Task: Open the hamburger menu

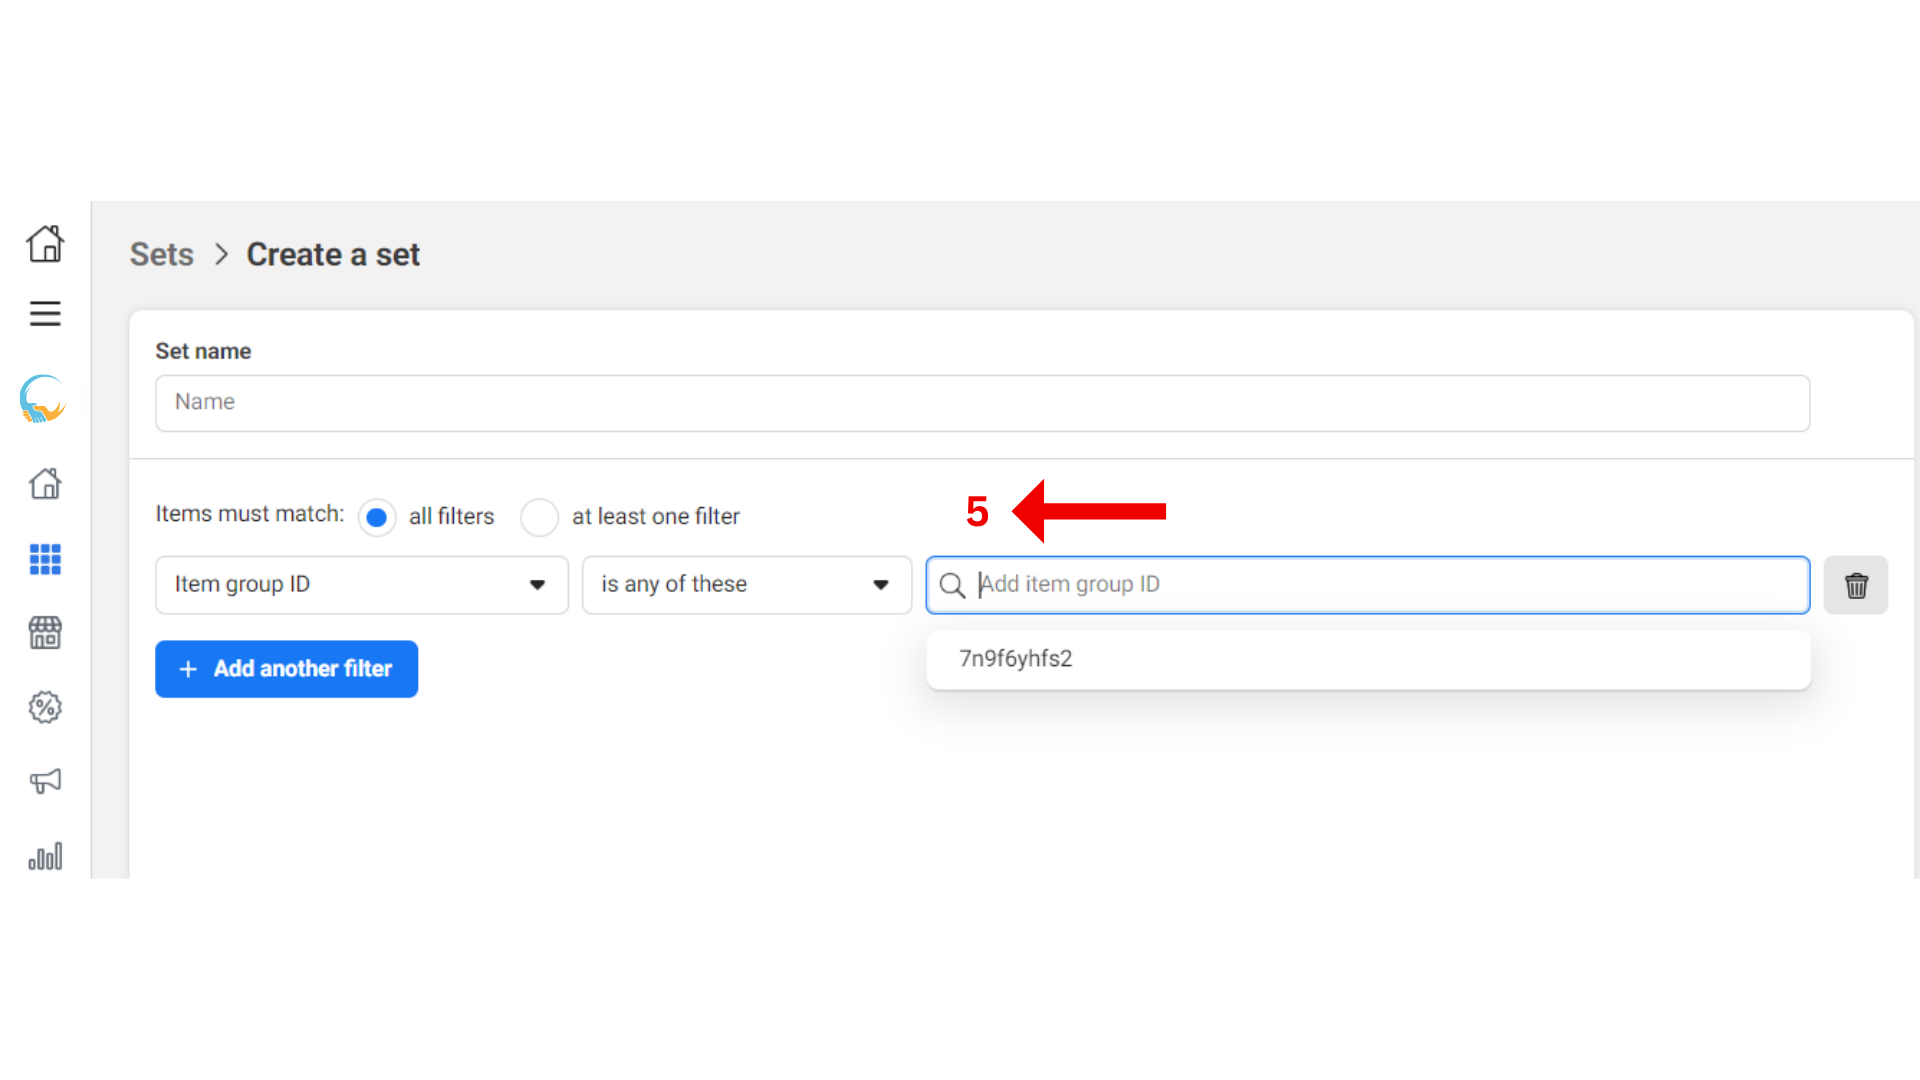Action: click(x=45, y=314)
